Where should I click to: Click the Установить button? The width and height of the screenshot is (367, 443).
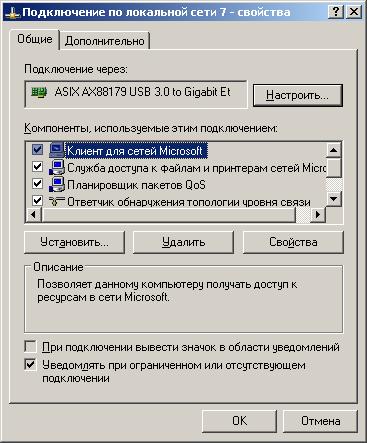click(74, 242)
